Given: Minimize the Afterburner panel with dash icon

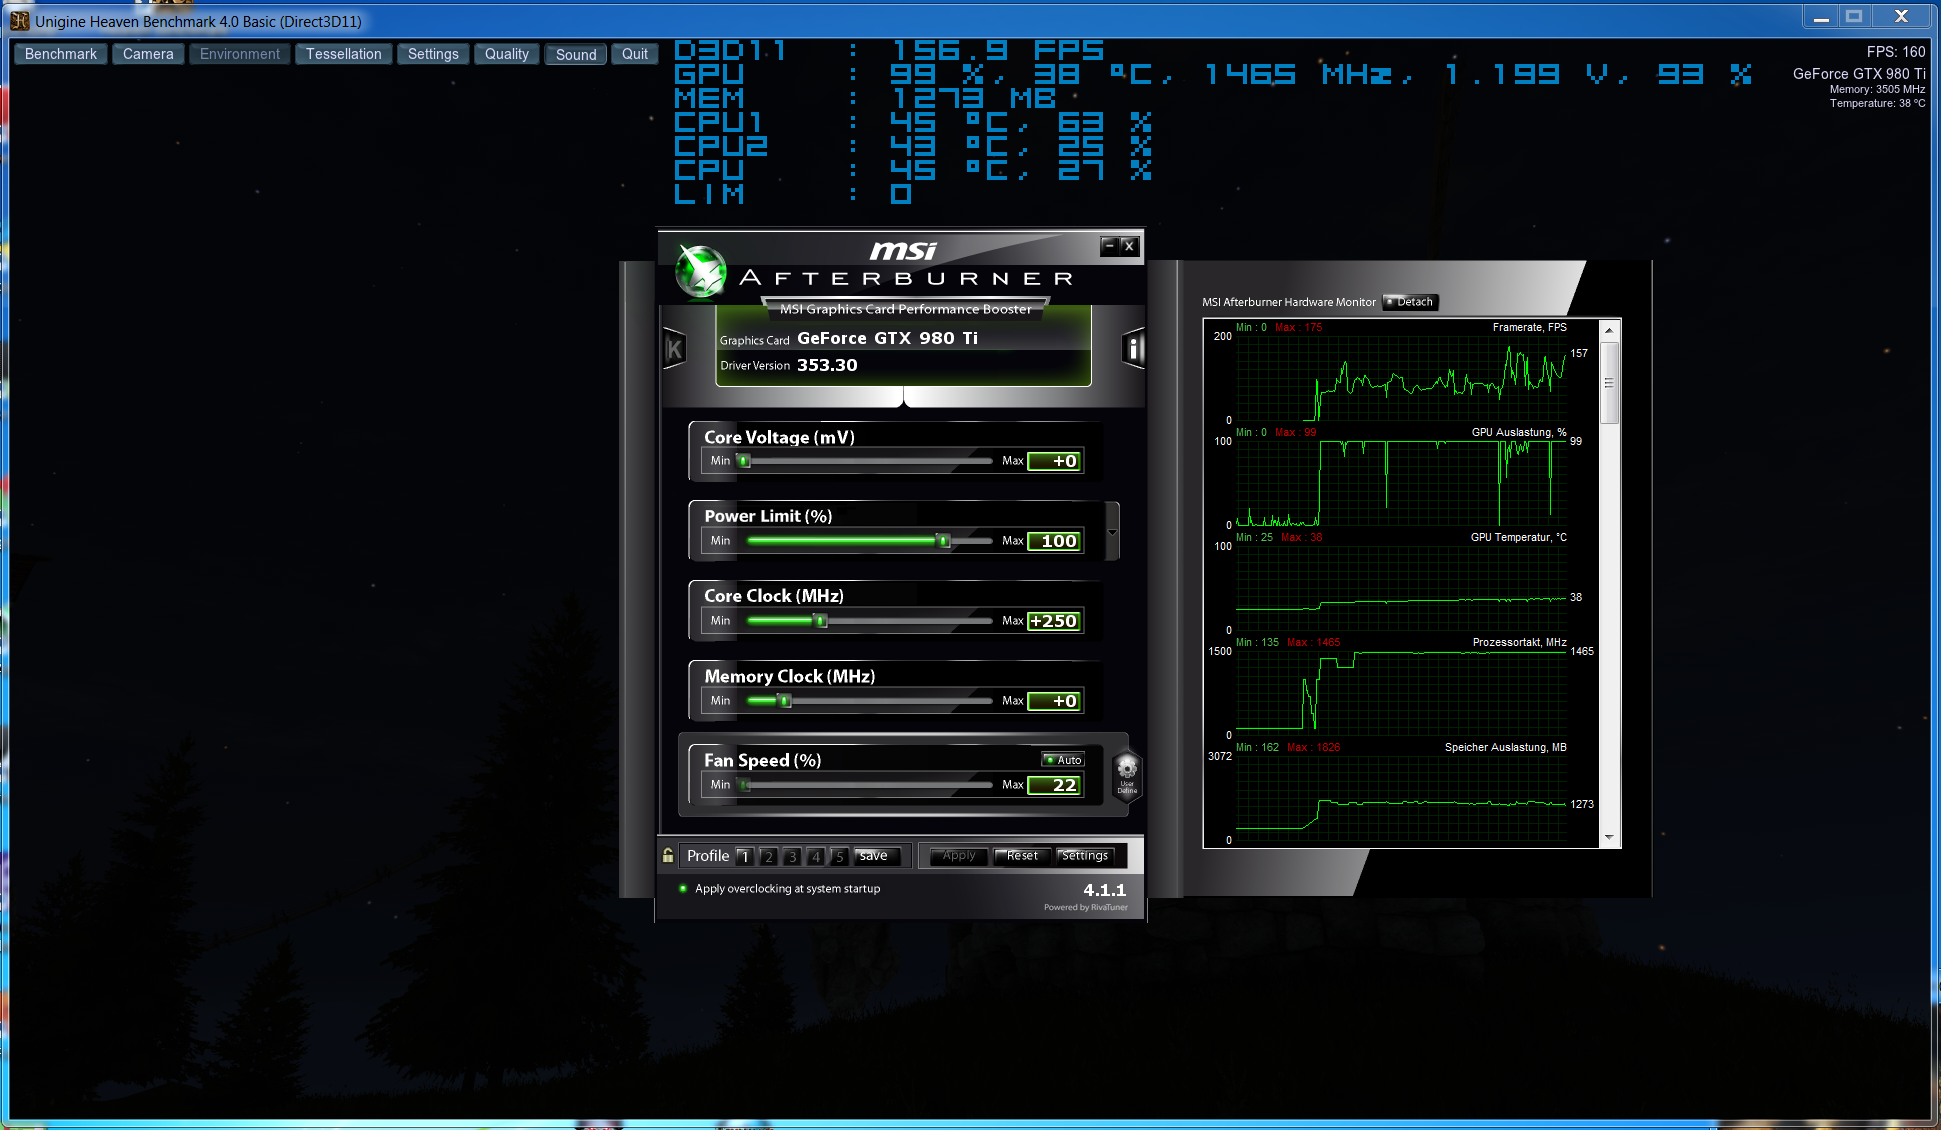Looking at the screenshot, I should pos(1108,245).
